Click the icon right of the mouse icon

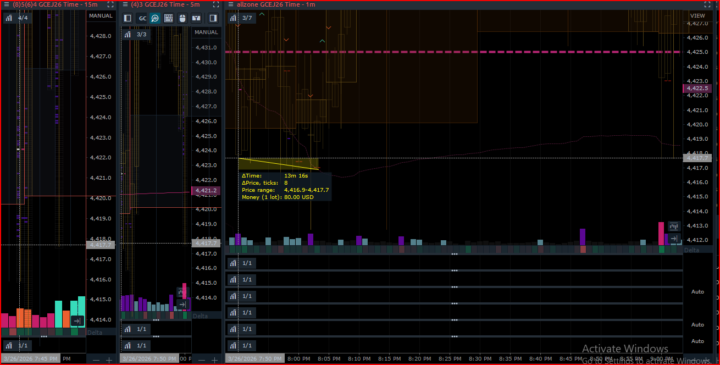pos(196,18)
